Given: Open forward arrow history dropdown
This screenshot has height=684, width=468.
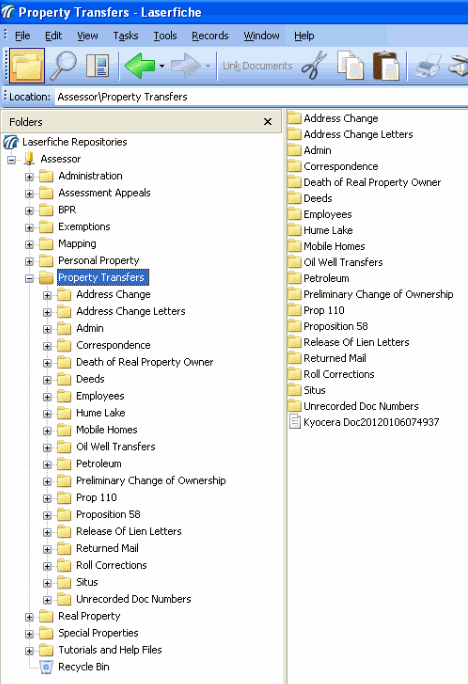Looking at the screenshot, I should [208, 66].
